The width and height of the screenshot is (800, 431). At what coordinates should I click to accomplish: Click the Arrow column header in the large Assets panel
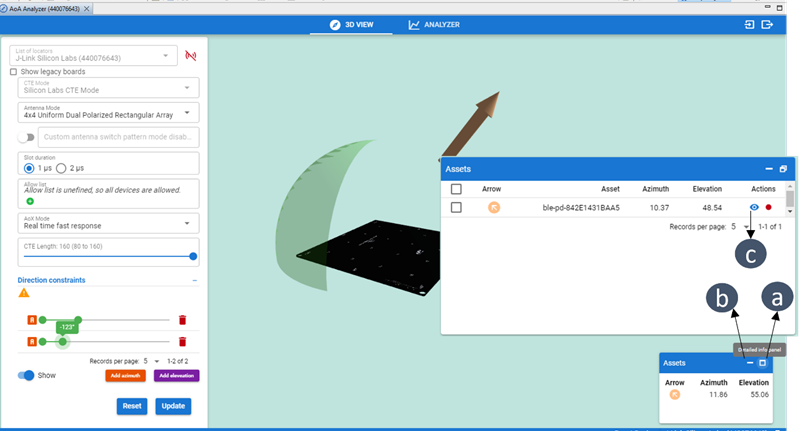(491, 189)
